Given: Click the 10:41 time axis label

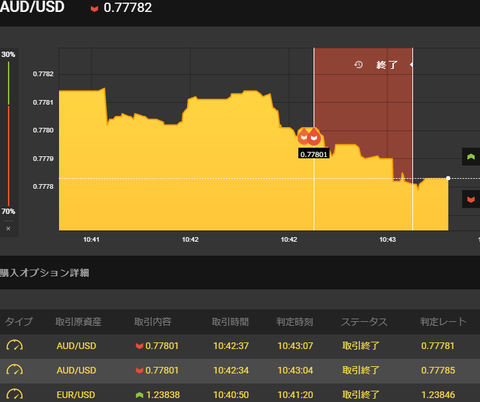Looking at the screenshot, I should 91,240.
